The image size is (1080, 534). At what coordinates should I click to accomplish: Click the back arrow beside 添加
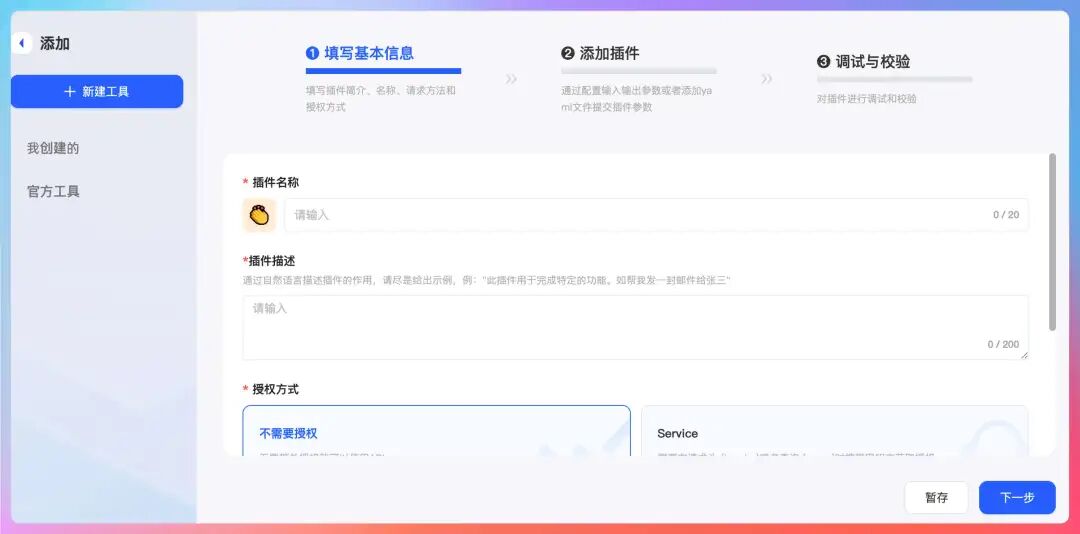(21, 43)
